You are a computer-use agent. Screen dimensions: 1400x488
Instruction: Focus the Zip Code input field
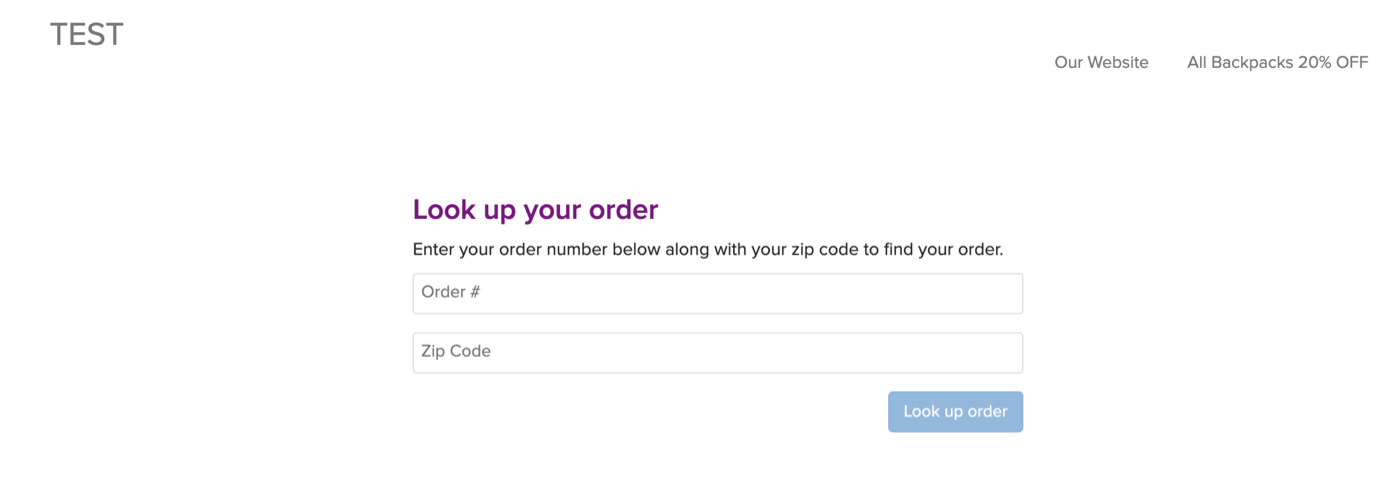(x=717, y=352)
